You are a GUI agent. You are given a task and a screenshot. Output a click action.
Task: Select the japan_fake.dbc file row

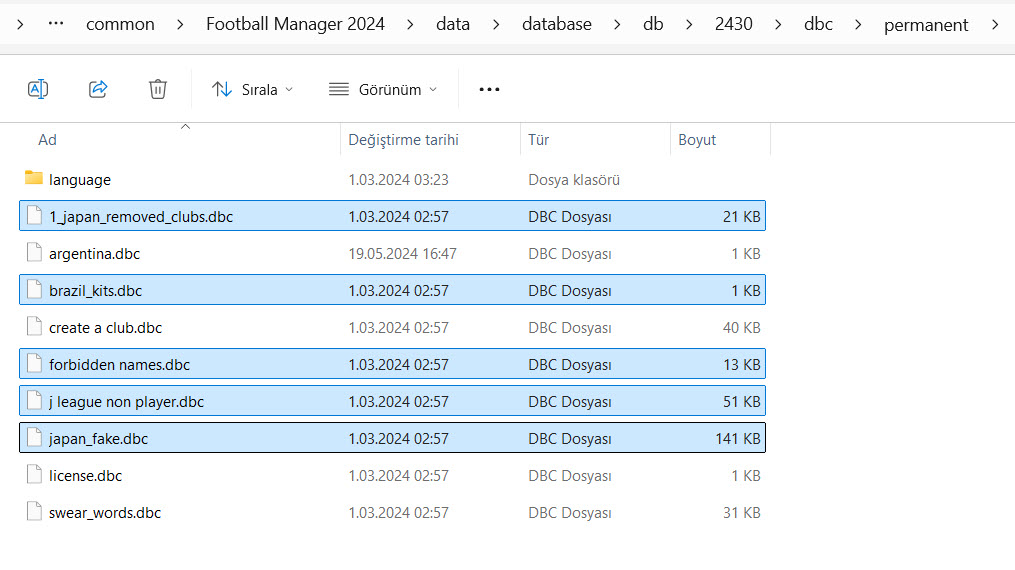pyautogui.click(x=98, y=439)
